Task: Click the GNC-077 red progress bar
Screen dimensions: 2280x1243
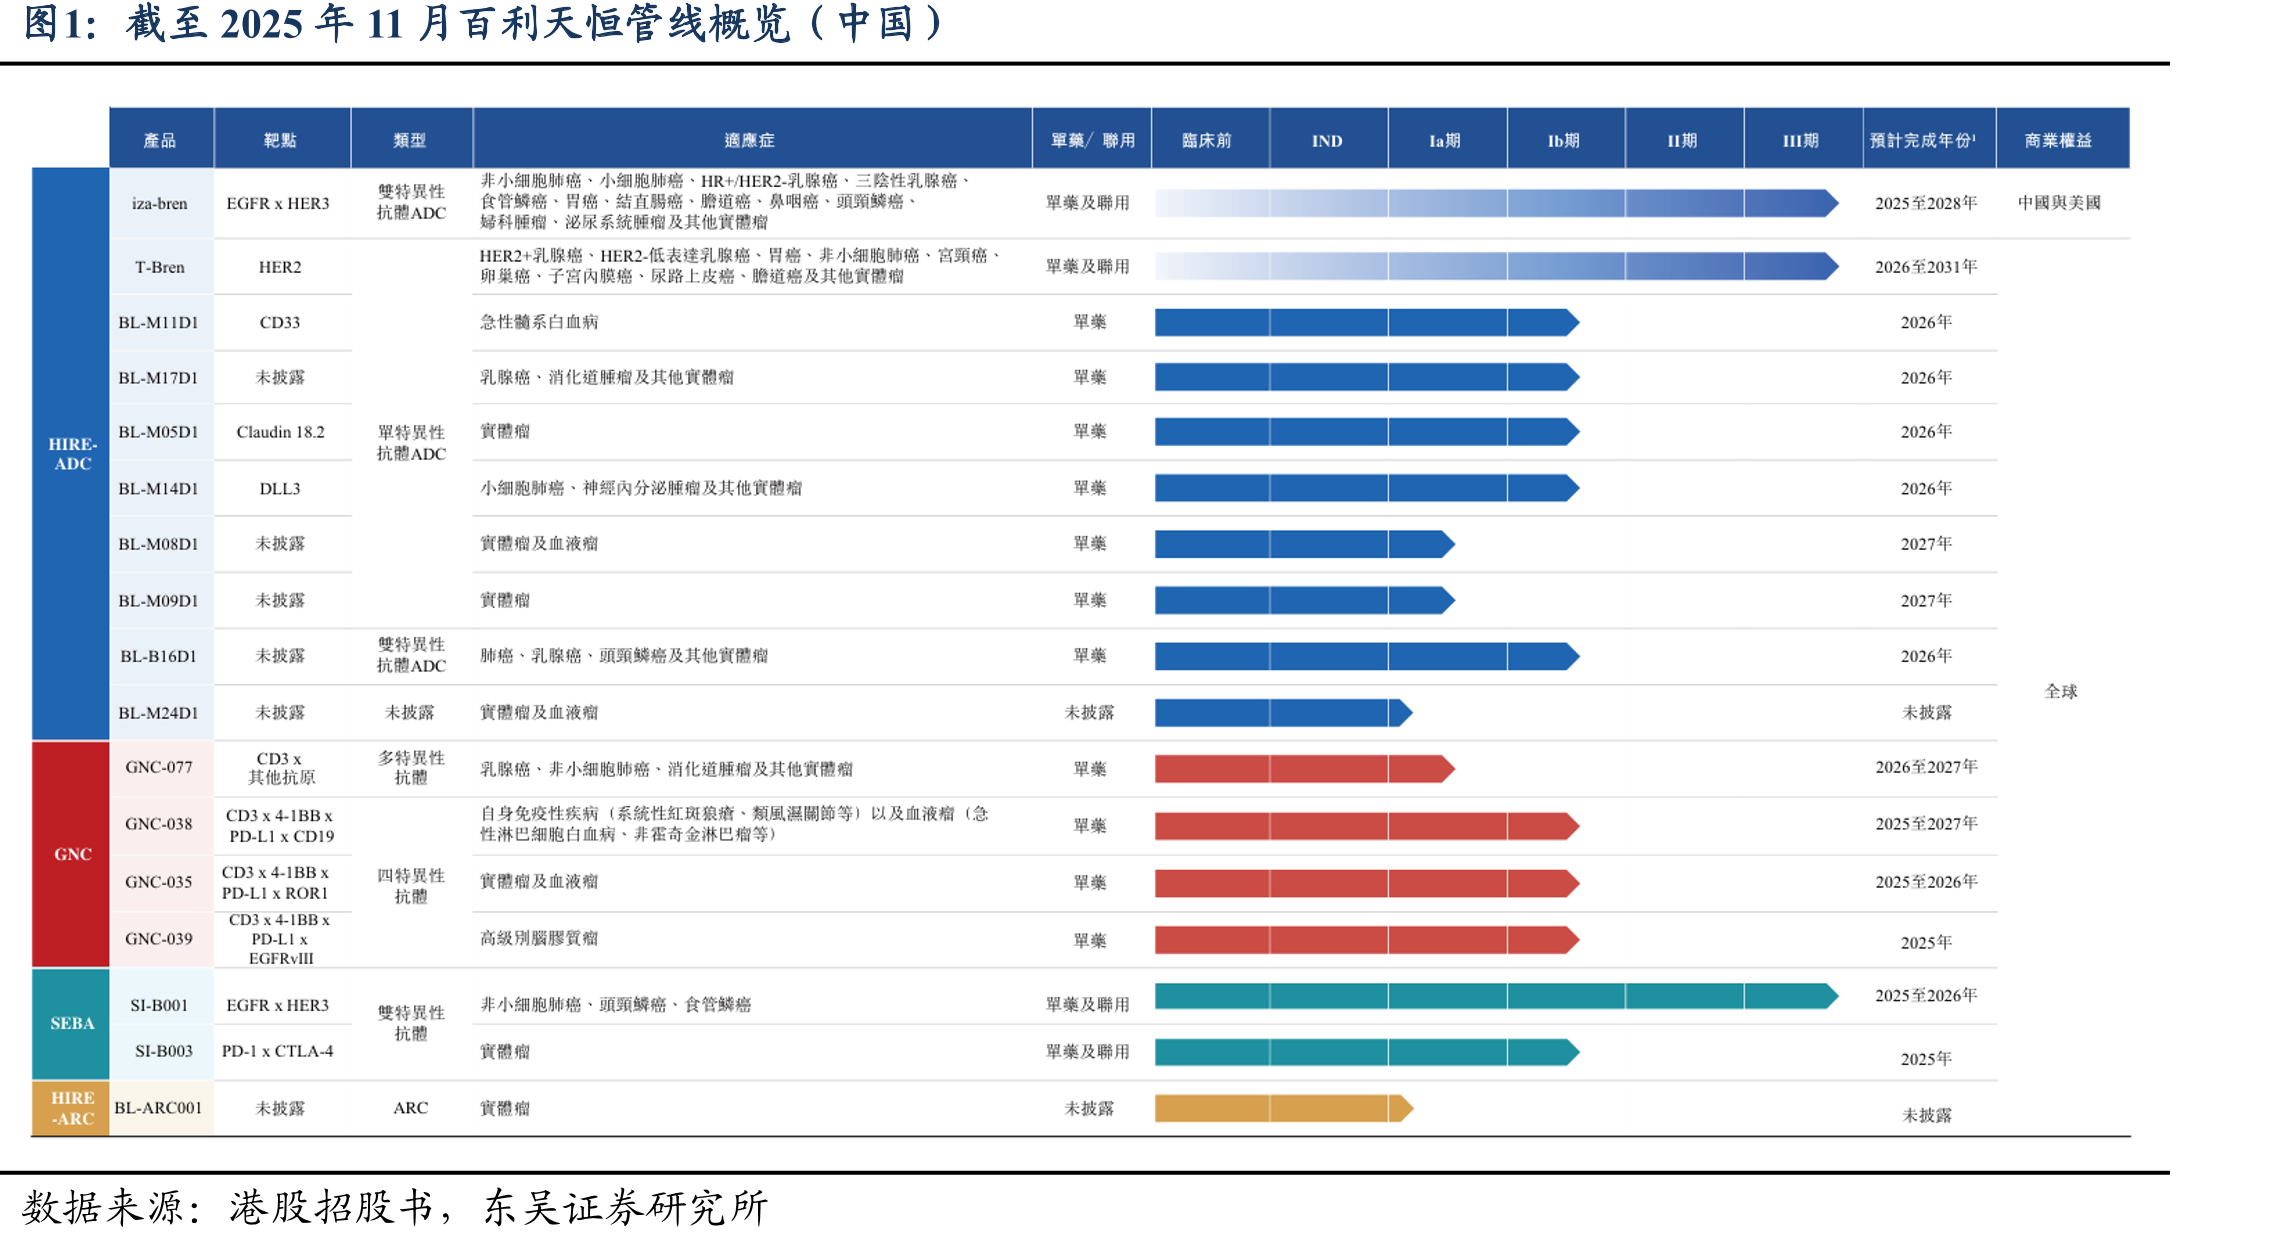Action: click(x=1305, y=768)
